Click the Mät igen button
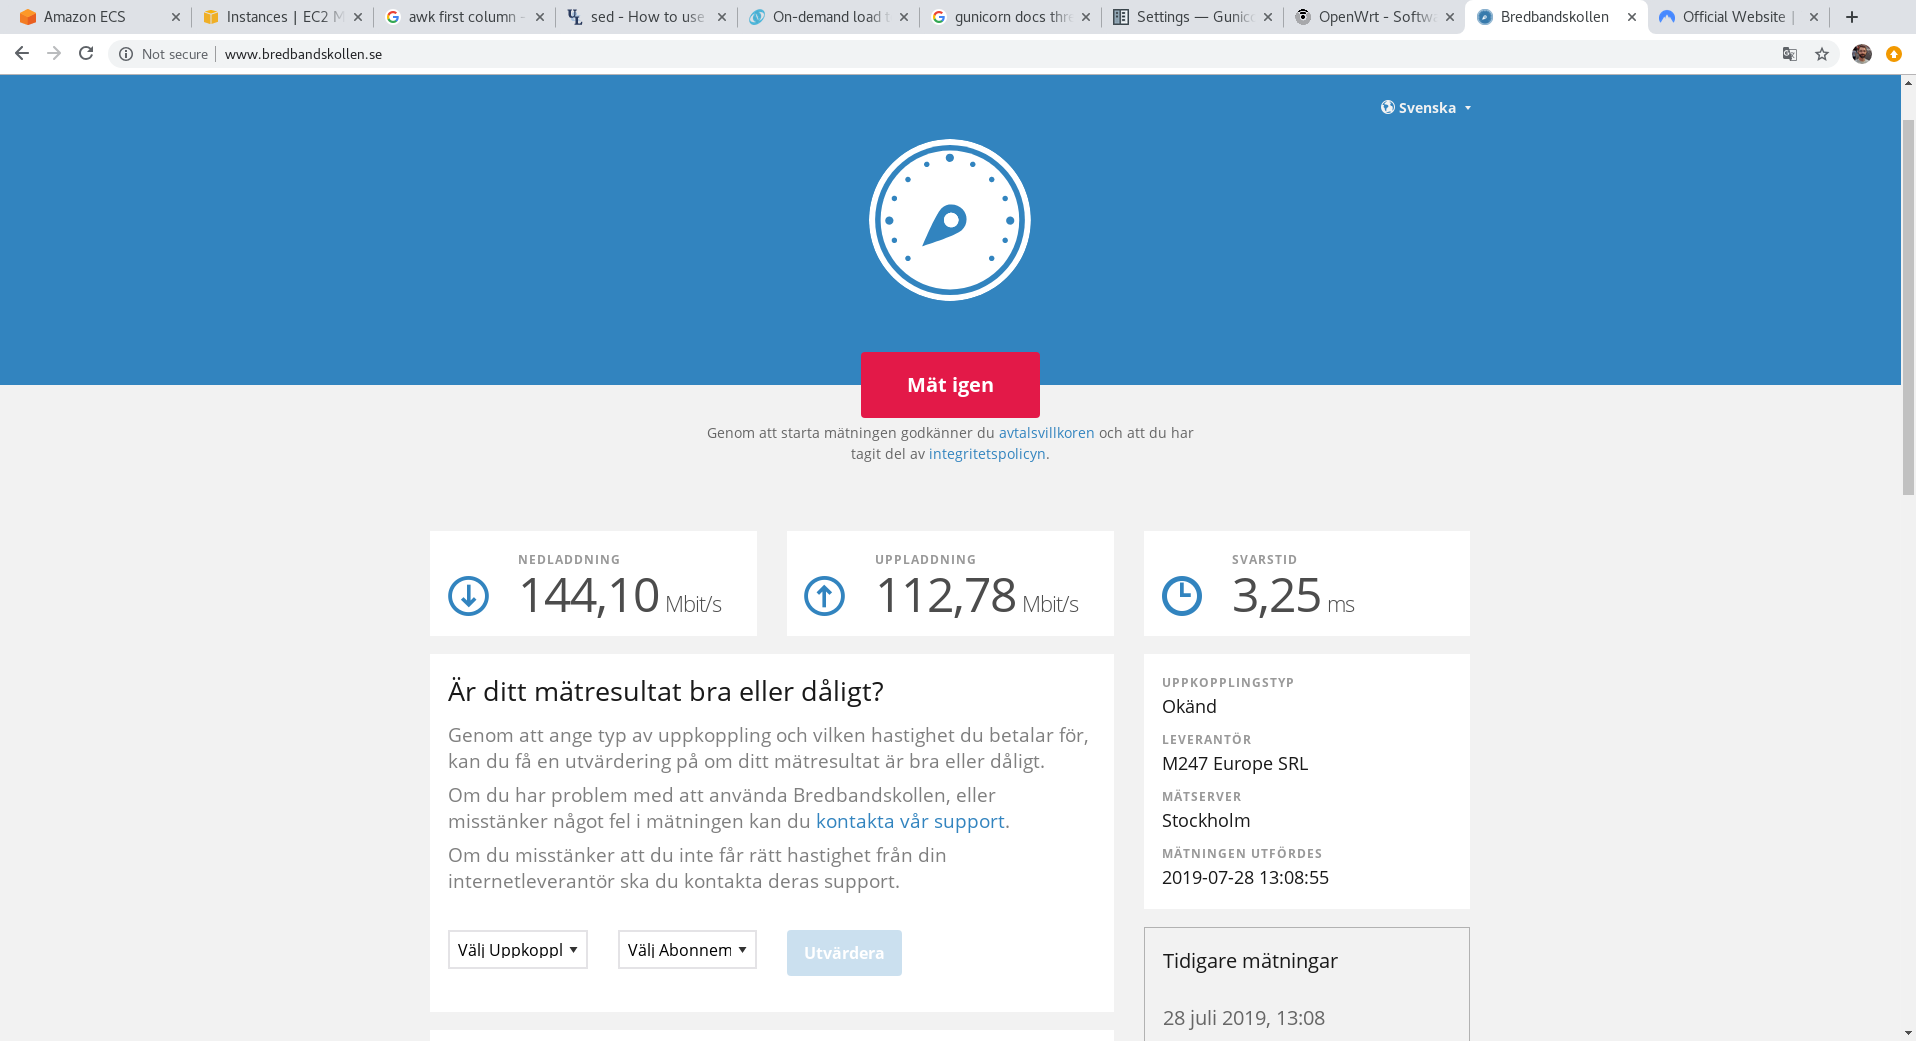The width and height of the screenshot is (1916, 1041). [950, 385]
